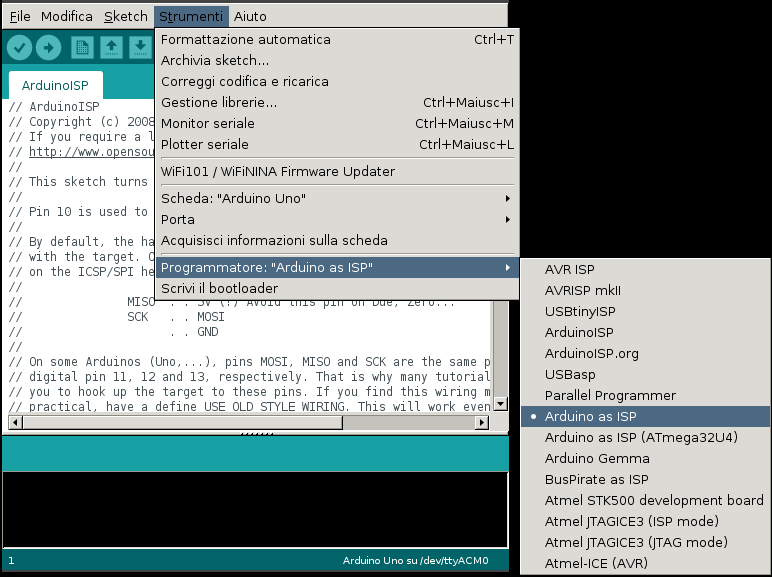Click the black console output area
This screenshot has height=577, width=772.
[x=255, y=510]
